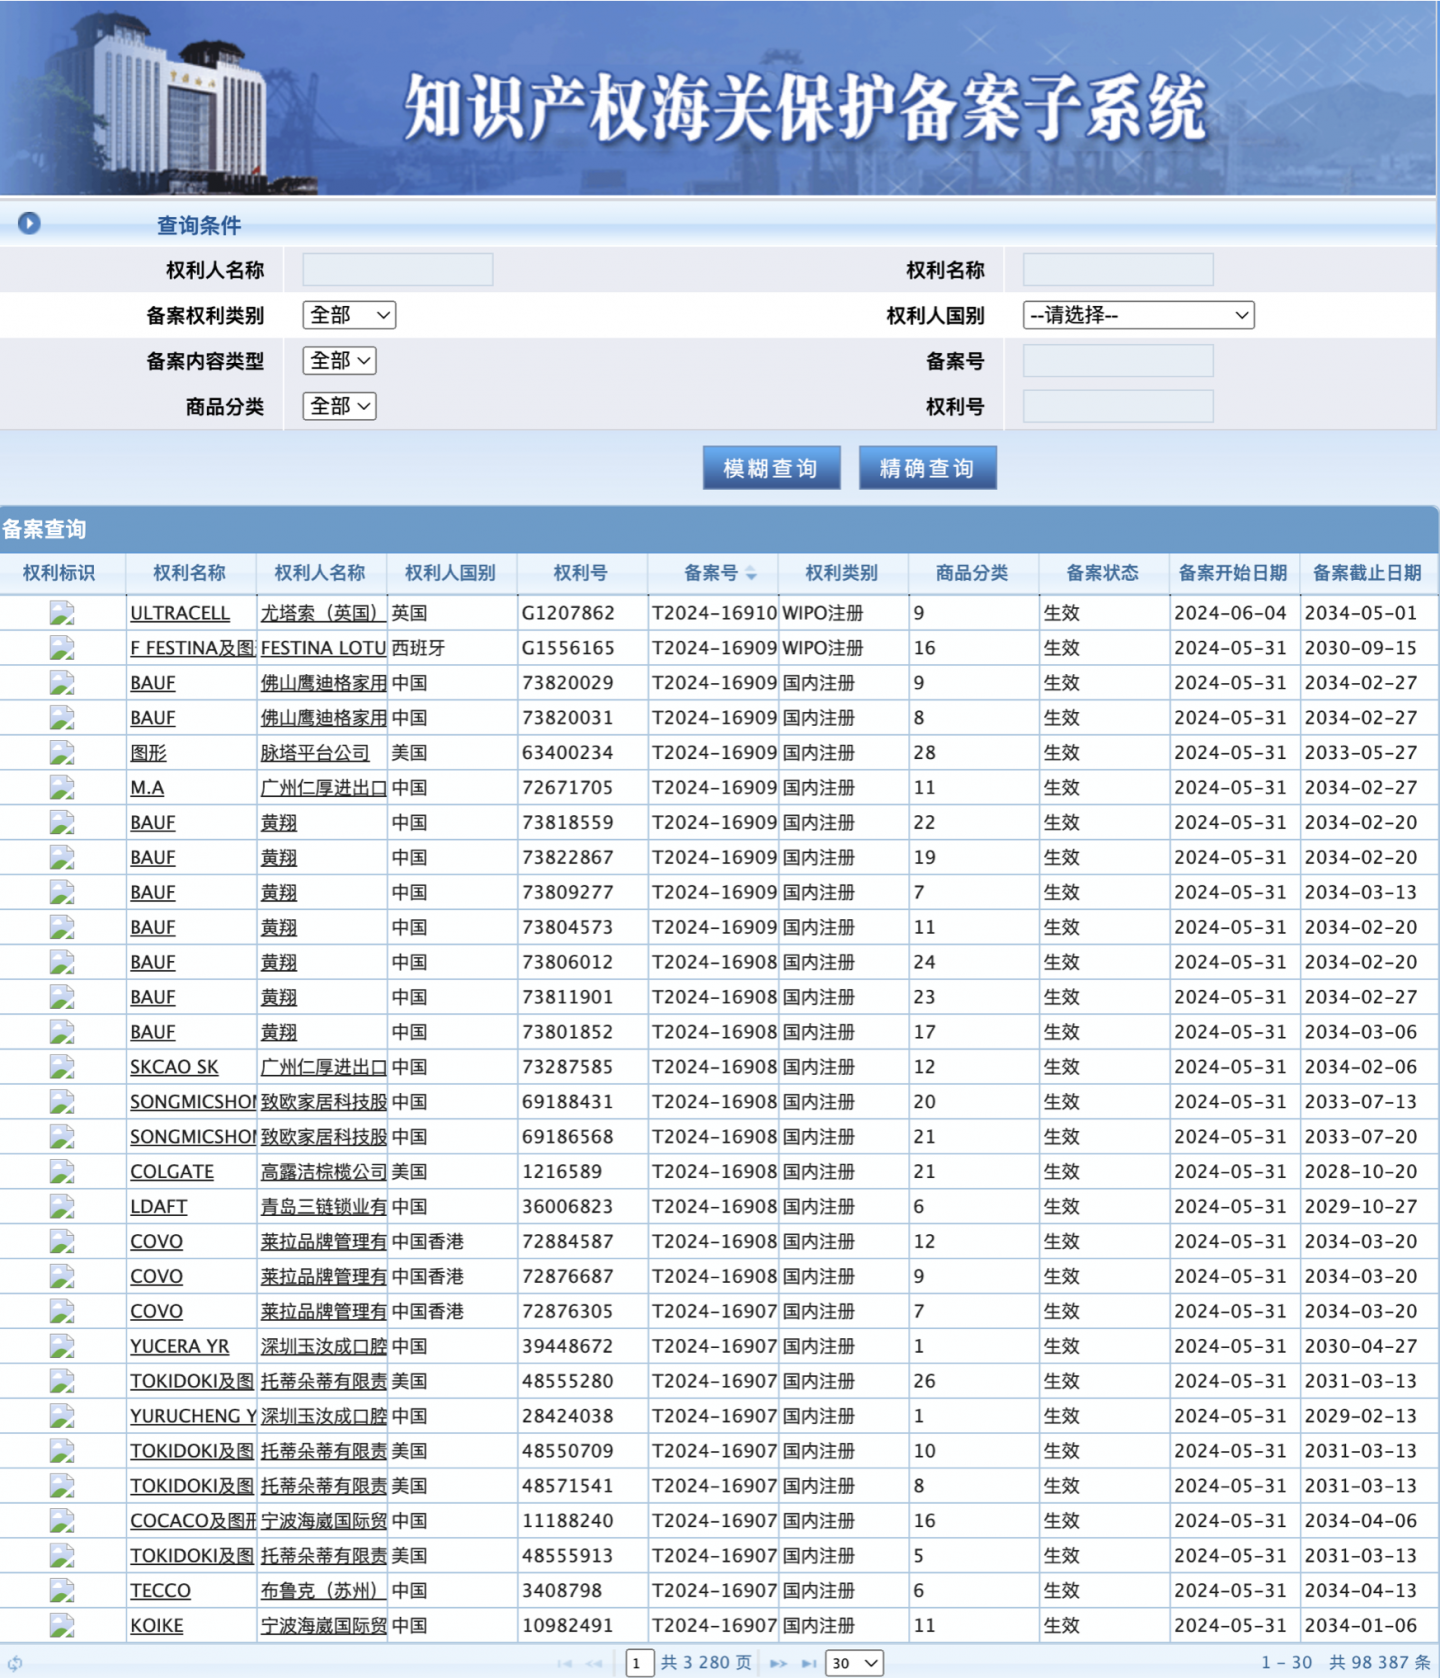Image resolution: width=1440 pixels, height=1678 pixels.
Task: Click the 精确查询 exact search button
Action: (x=927, y=468)
